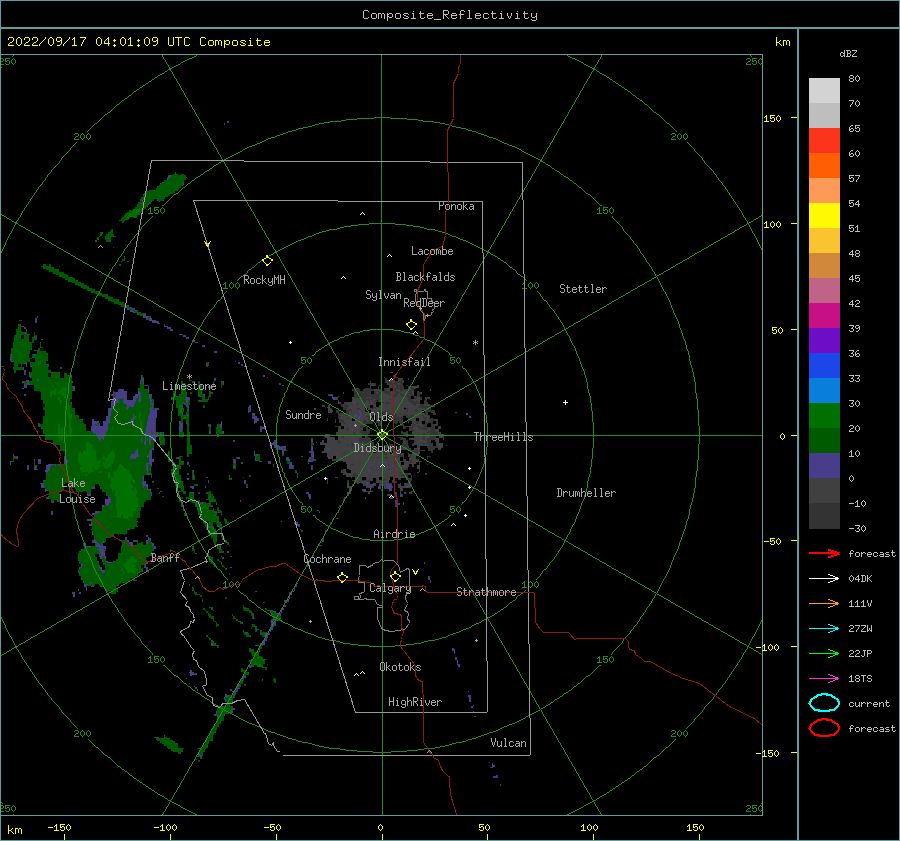
Task: Click the Blackfalds town label
Action: pyautogui.click(x=425, y=277)
